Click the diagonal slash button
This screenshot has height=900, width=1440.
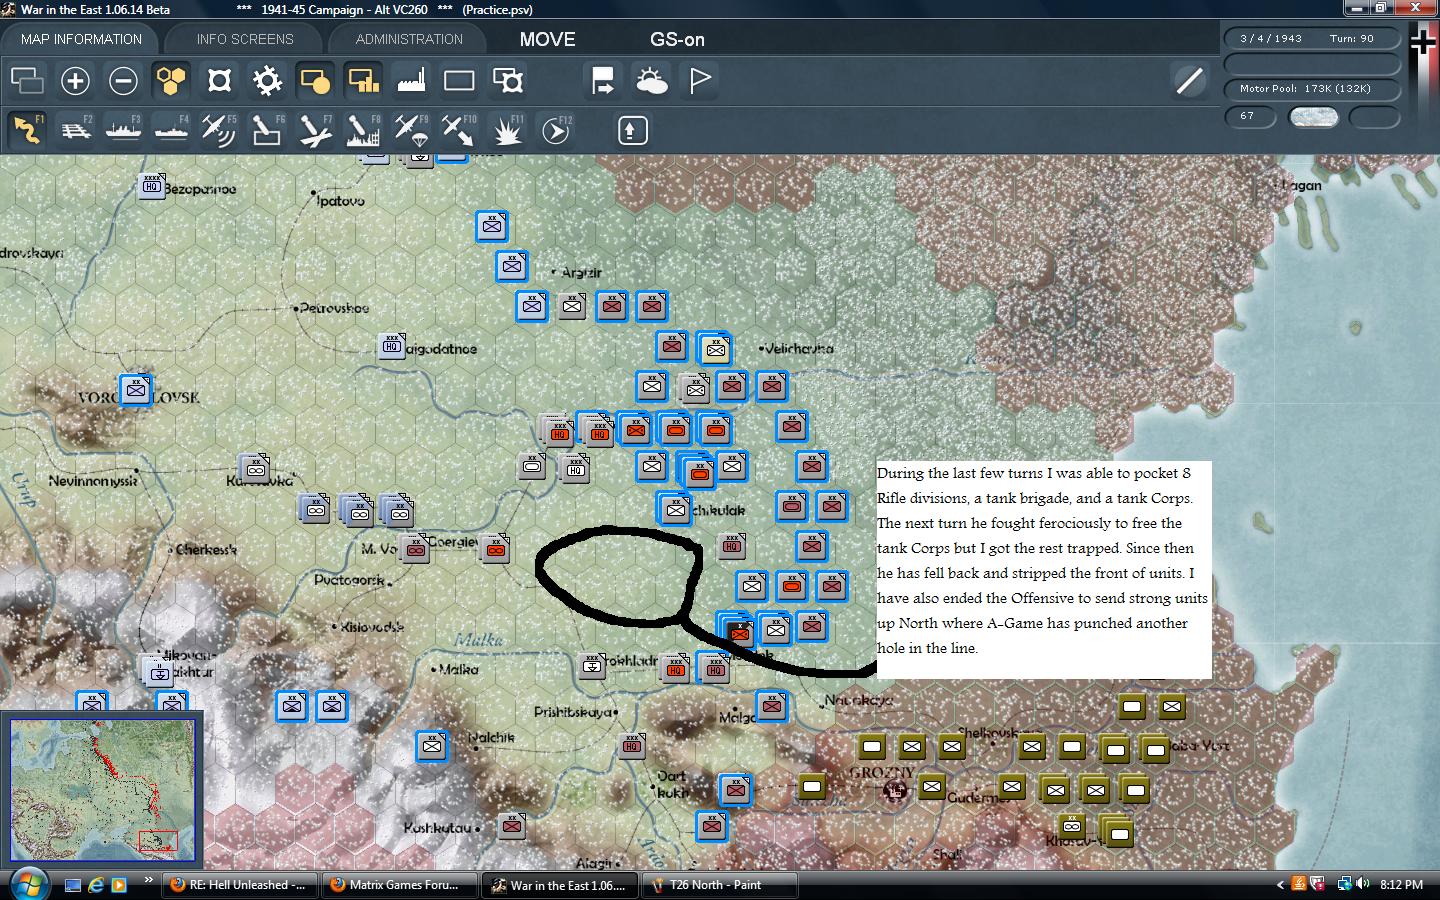1189,80
